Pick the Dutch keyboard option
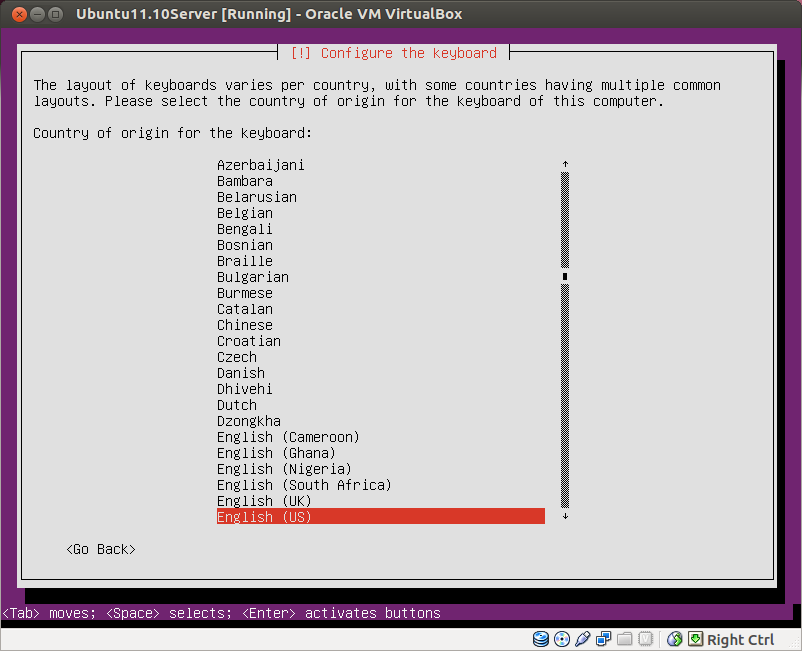This screenshot has height=651, width=802. 236,405
